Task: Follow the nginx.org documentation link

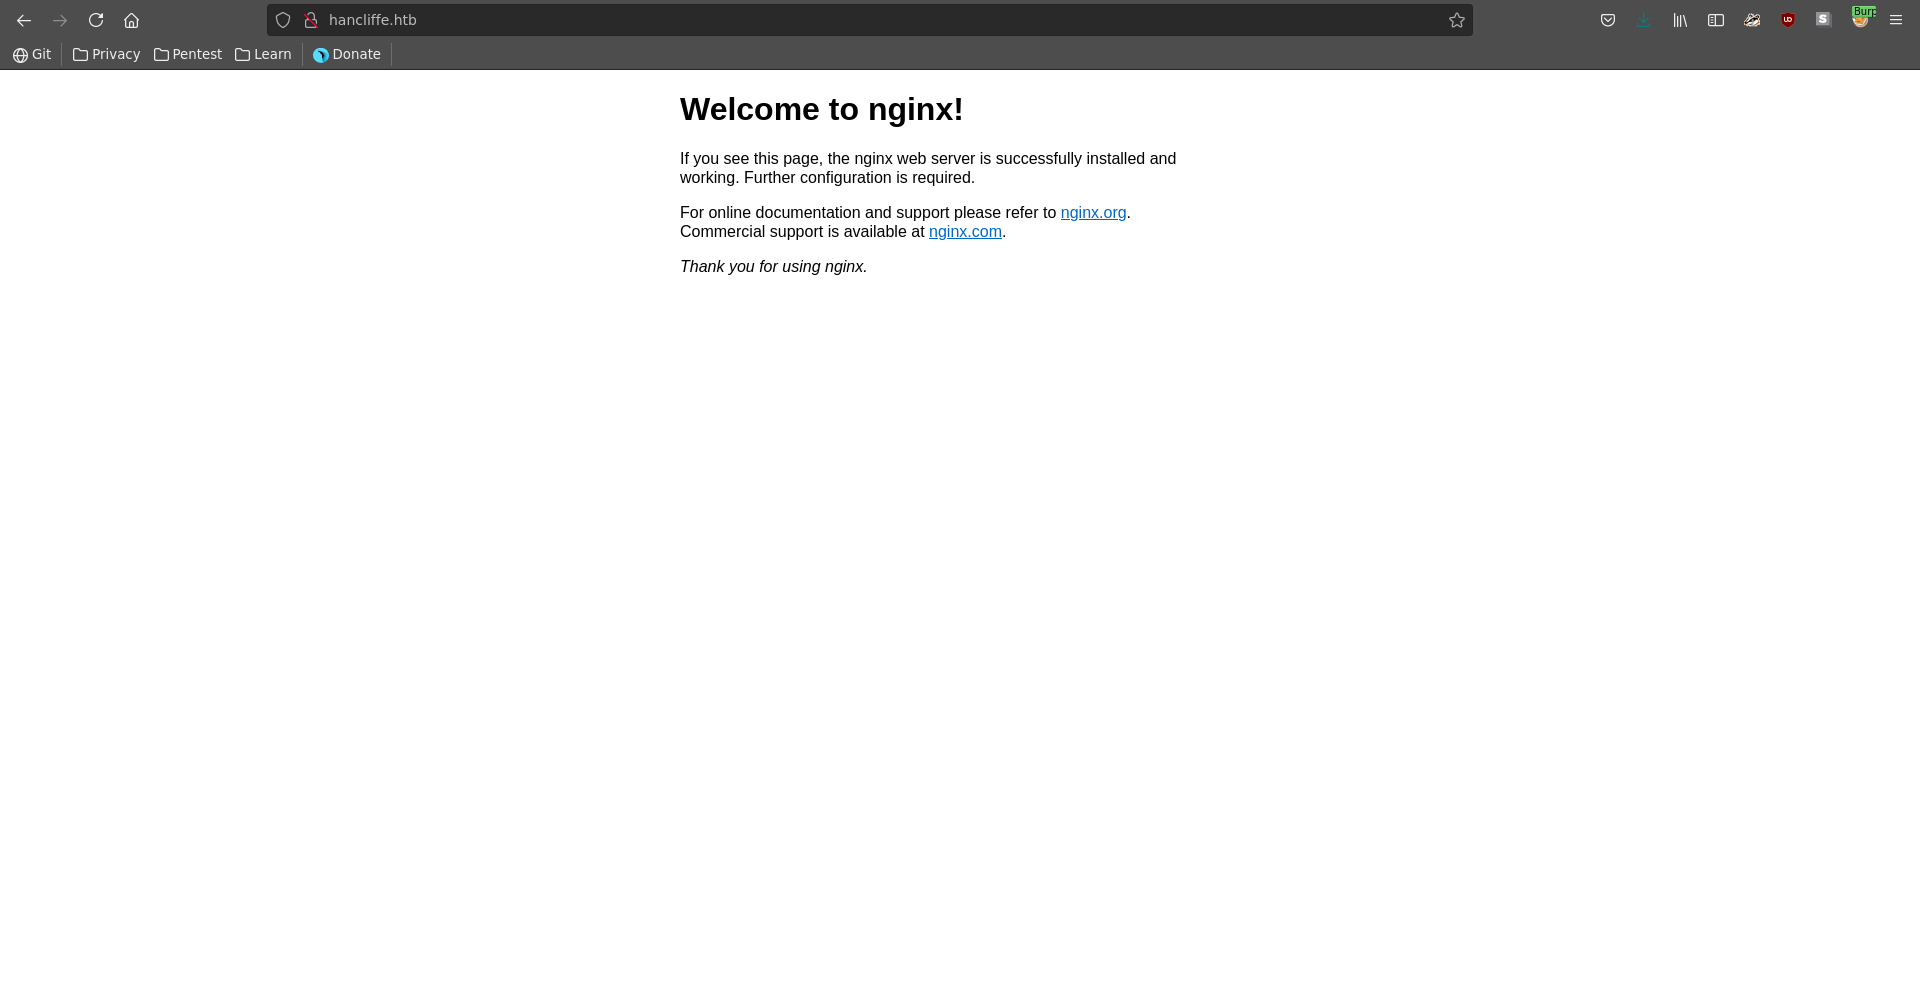Action: pyautogui.click(x=1093, y=213)
